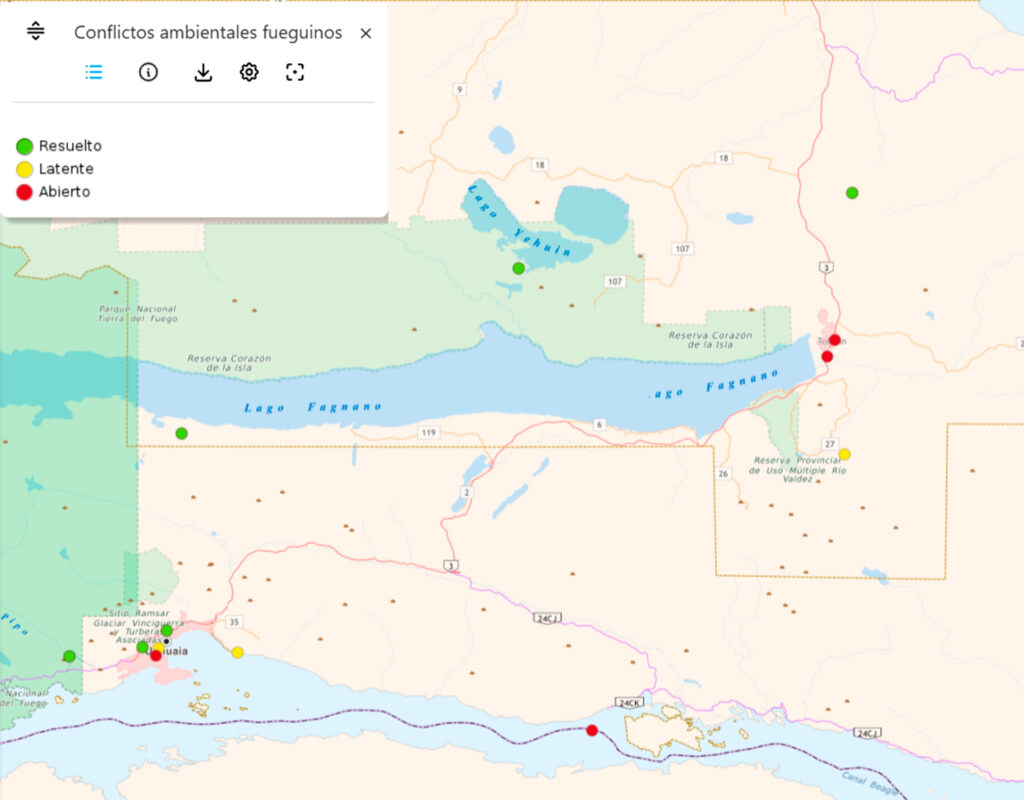Click the download layer icon
The width and height of the screenshot is (1024, 800).
203,72
